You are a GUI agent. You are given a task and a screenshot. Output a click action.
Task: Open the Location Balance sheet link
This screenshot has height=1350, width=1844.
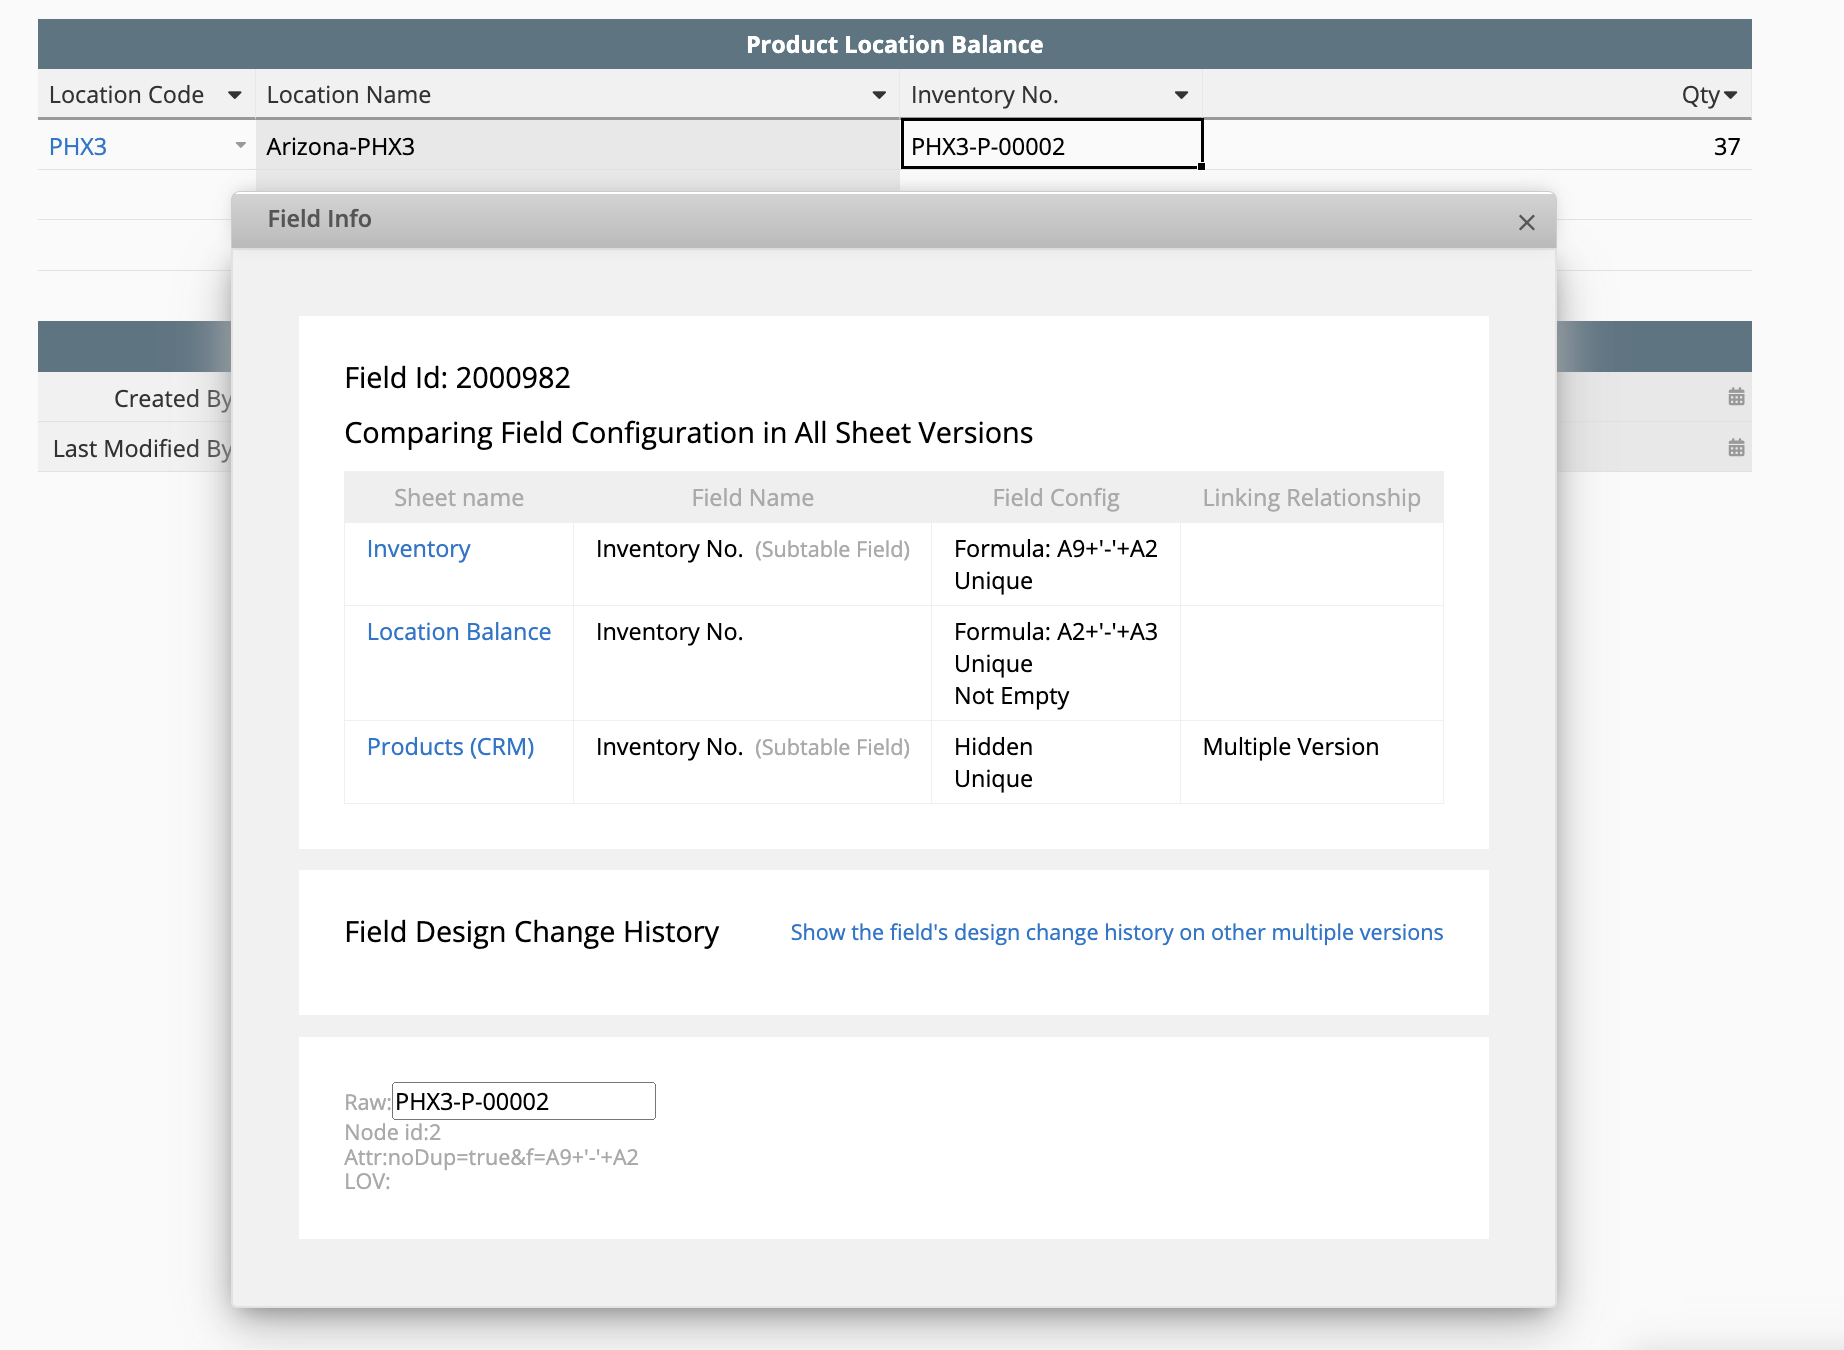459,632
